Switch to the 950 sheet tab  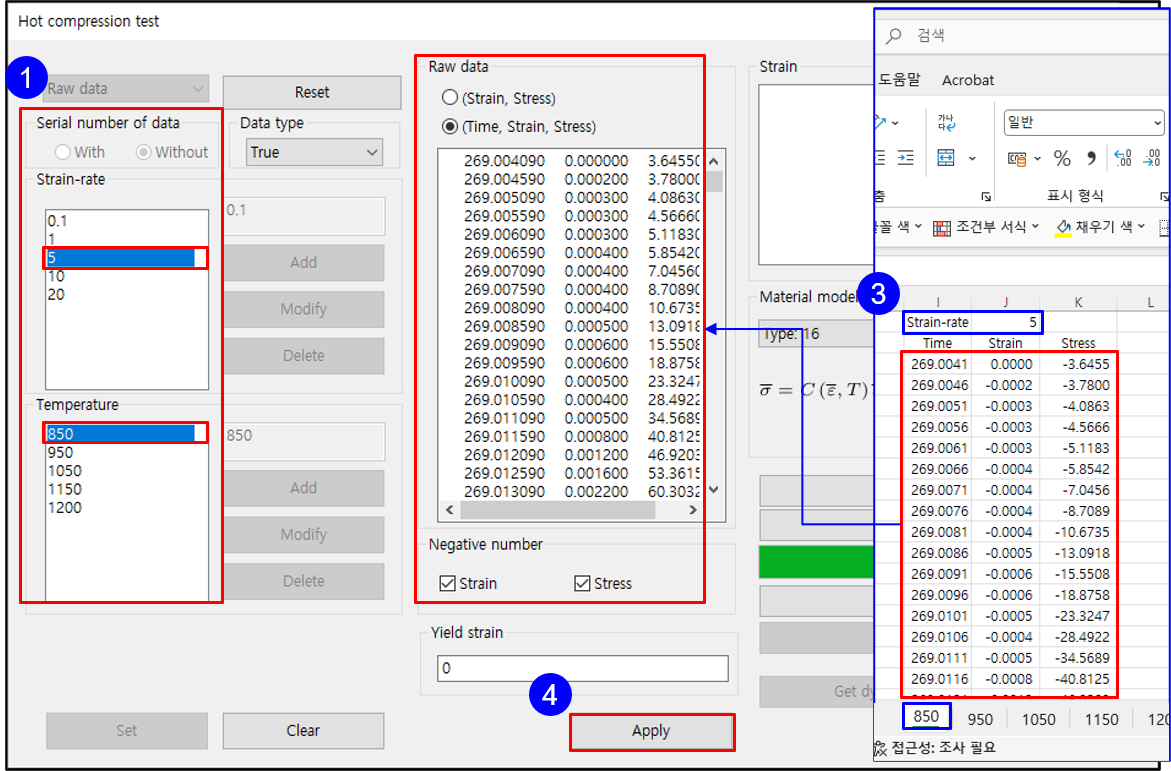tap(980, 719)
